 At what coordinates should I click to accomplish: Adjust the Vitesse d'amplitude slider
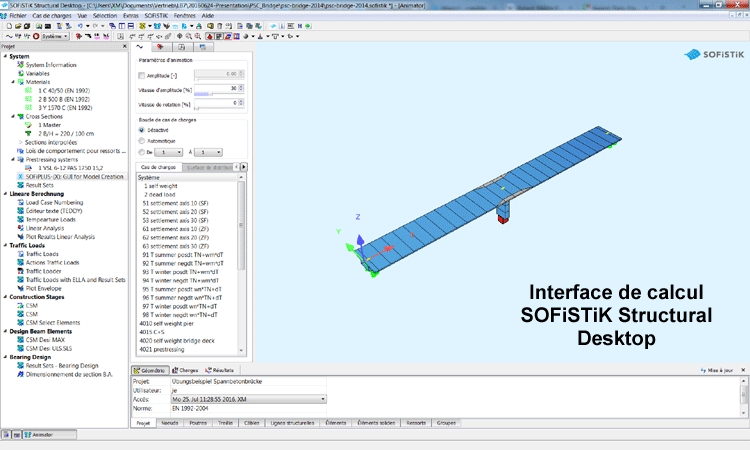(x=212, y=95)
